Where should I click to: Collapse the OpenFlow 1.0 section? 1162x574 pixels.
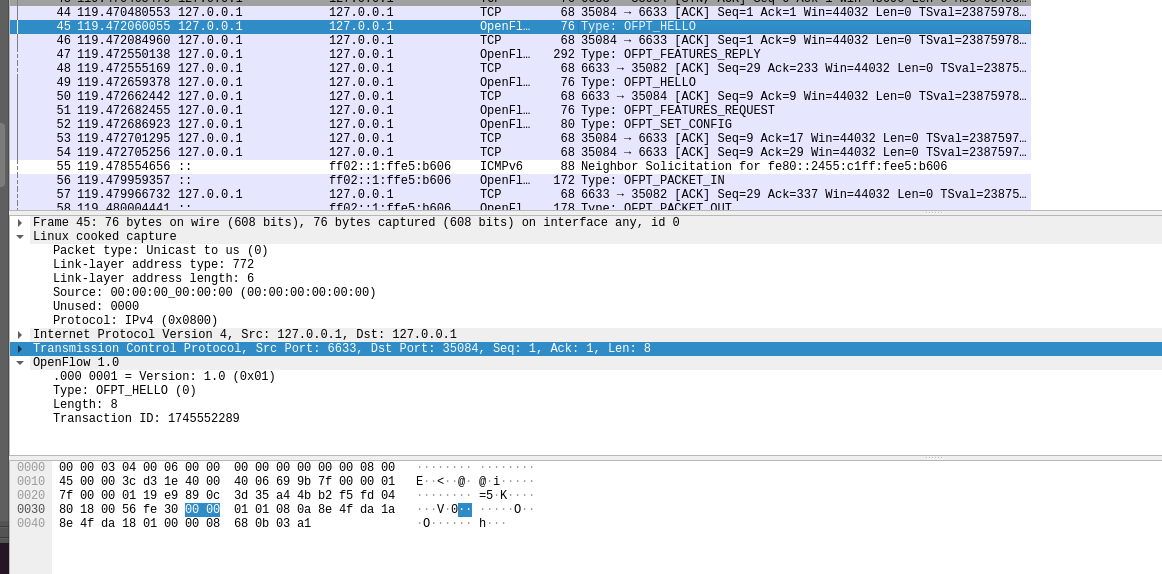click(x=20, y=363)
